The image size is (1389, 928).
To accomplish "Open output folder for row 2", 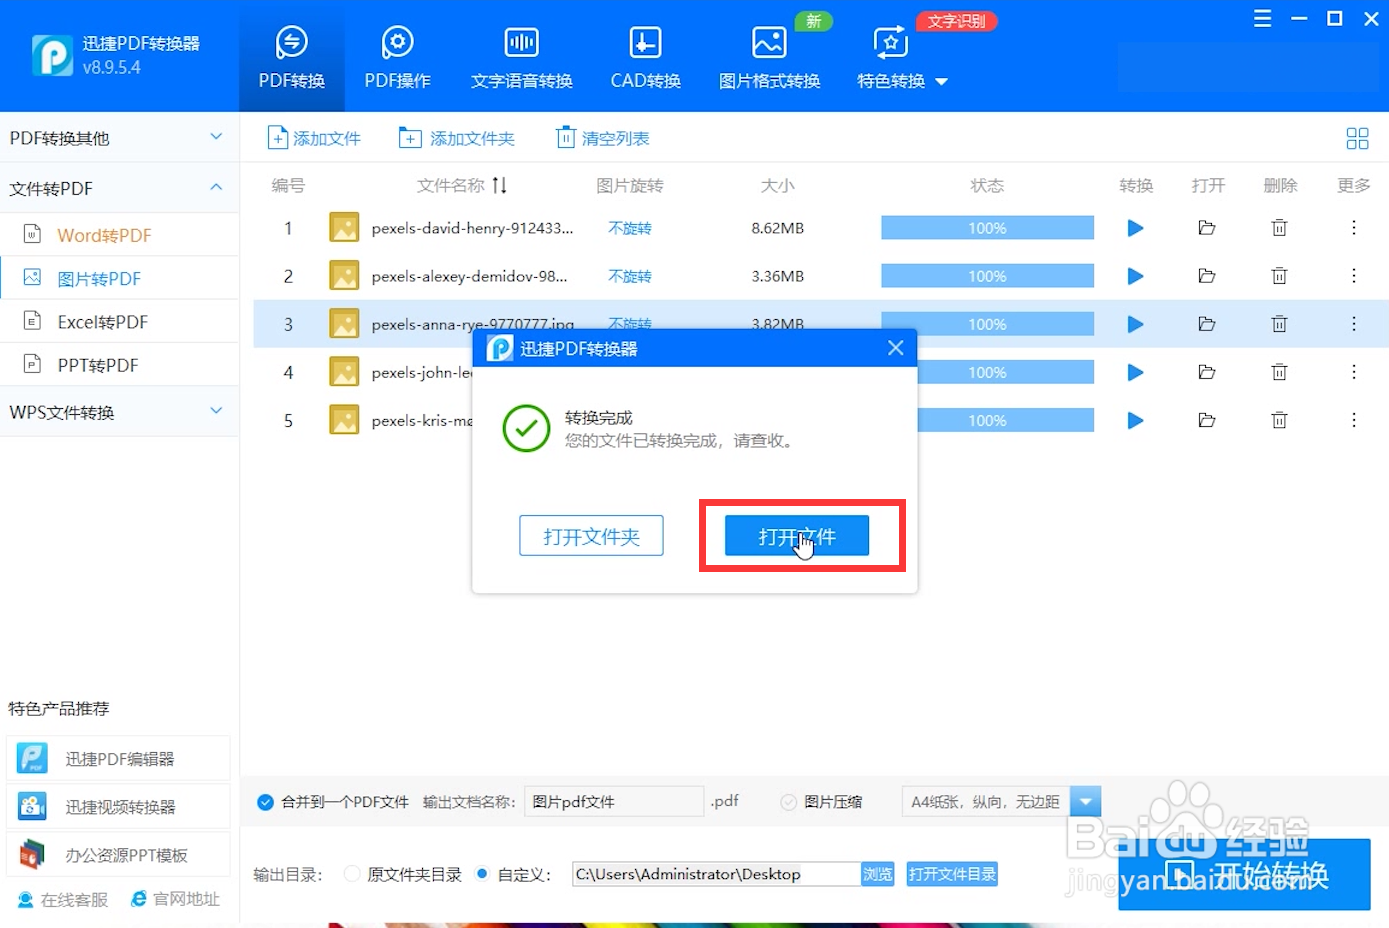I will point(1207,276).
